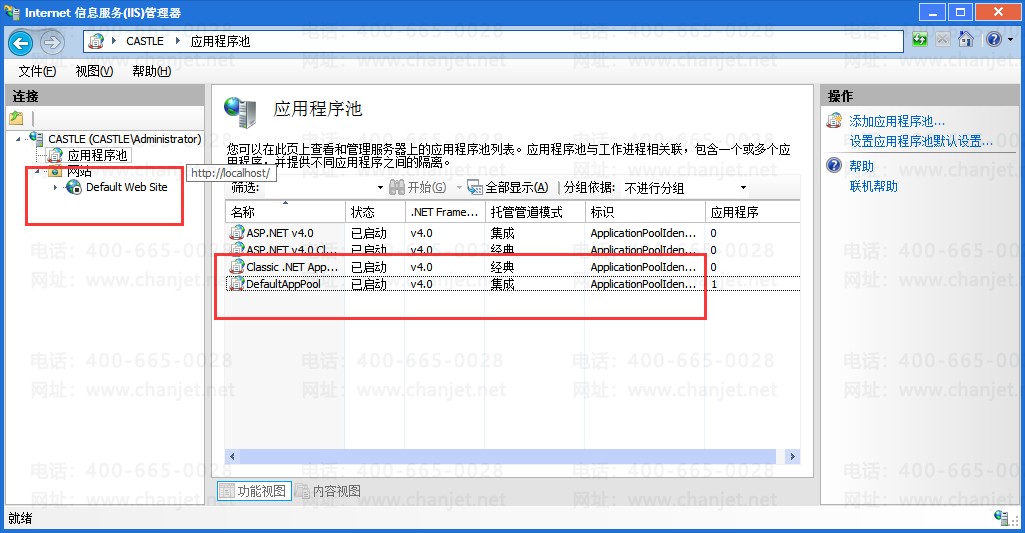Click the 开始(G) filter button
The width and height of the screenshot is (1025, 533).
417,188
